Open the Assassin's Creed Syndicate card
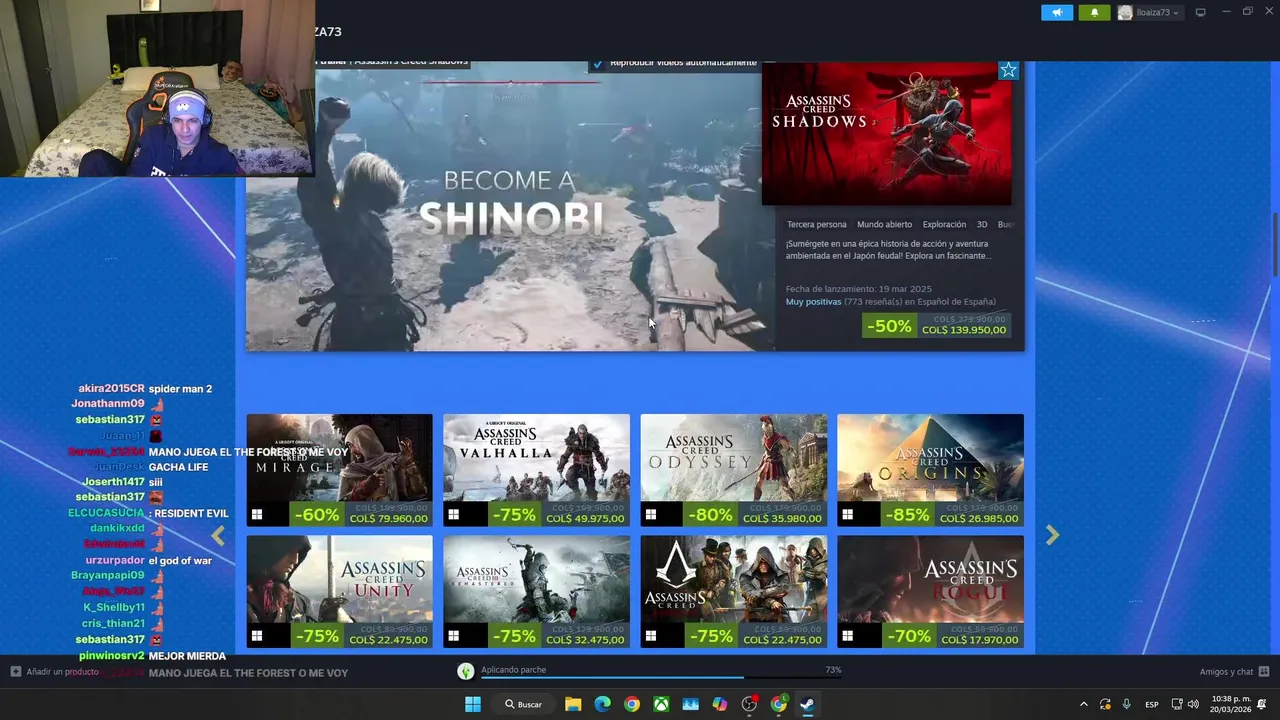Screen dimensions: 1280x720 pyautogui.click(x=733, y=591)
